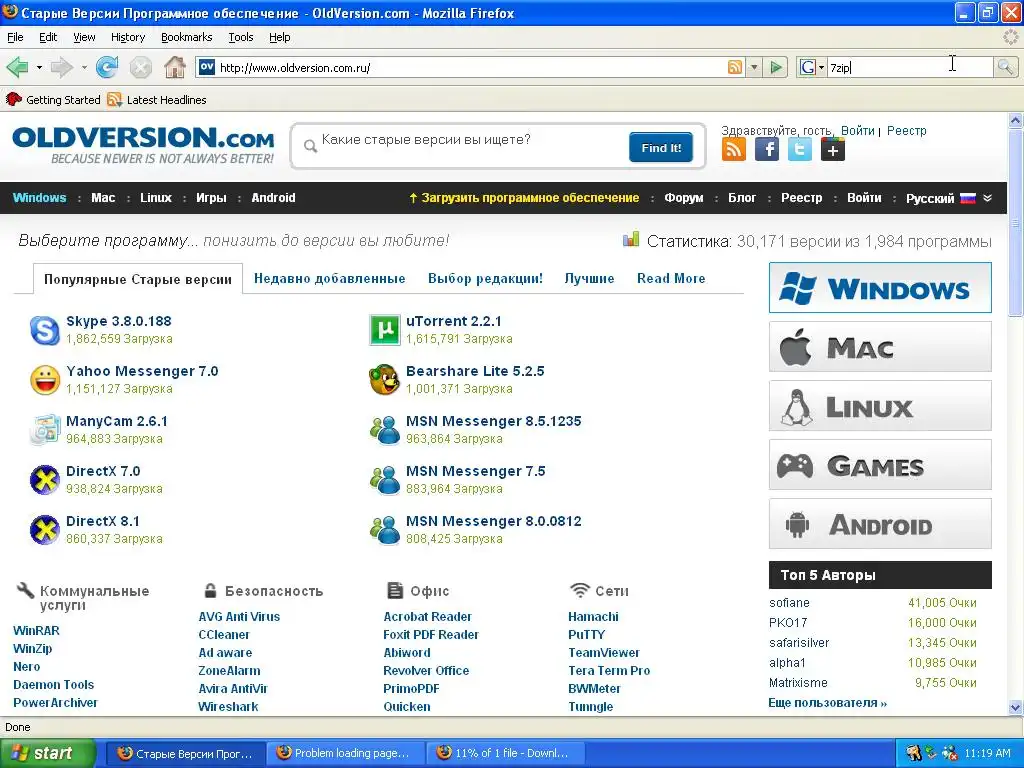Open the Facebook icon in page header

767,150
